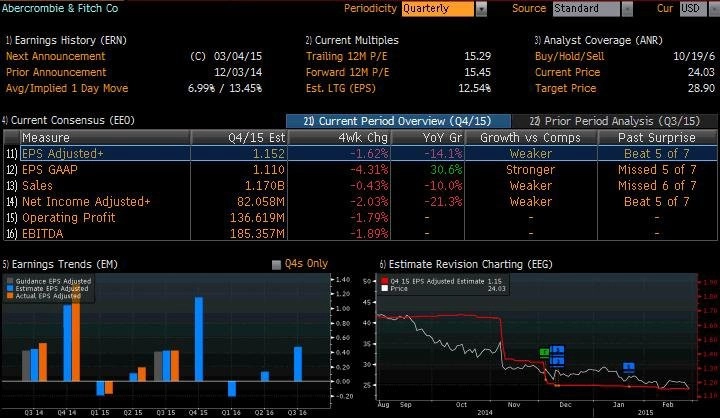Image resolution: width=720 pixels, height=418 pixels.
Task: Click Buy/Hold/Sell value 10/19/6
Action: coord(694,56)
